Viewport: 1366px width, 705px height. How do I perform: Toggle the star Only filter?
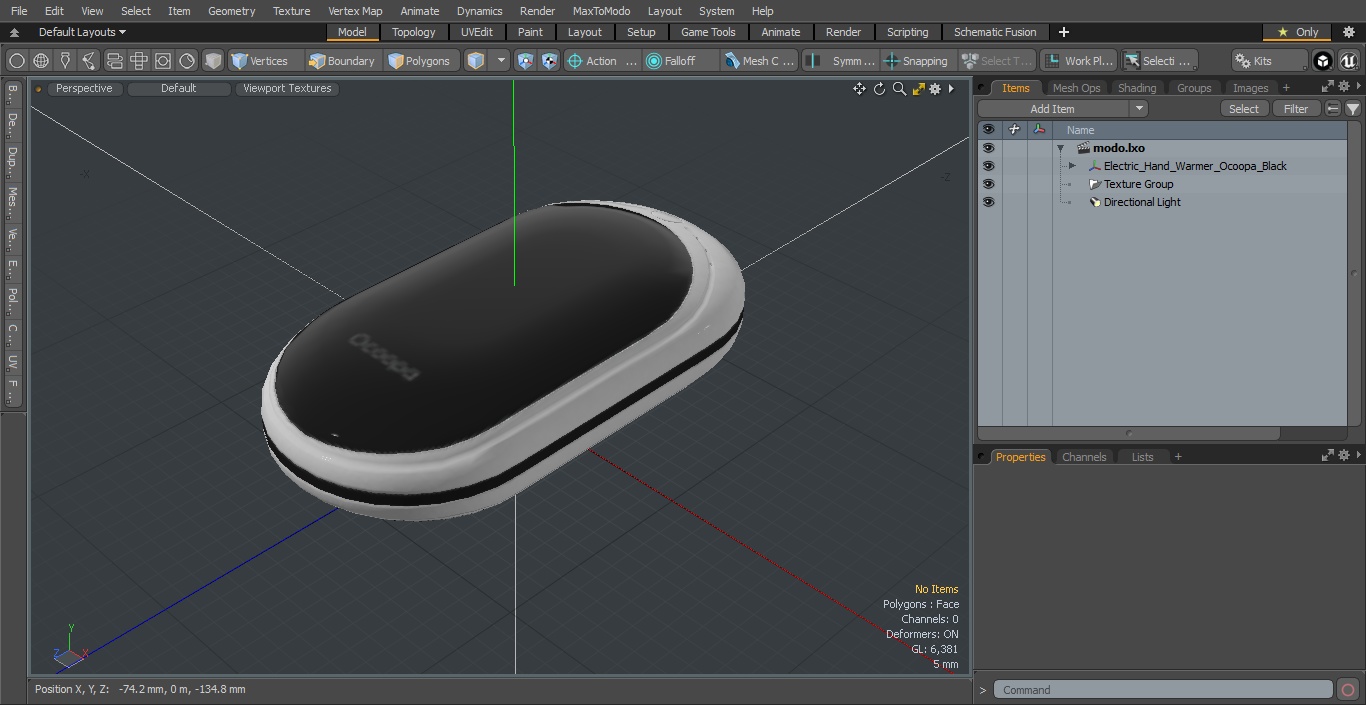click(1297, 32)
